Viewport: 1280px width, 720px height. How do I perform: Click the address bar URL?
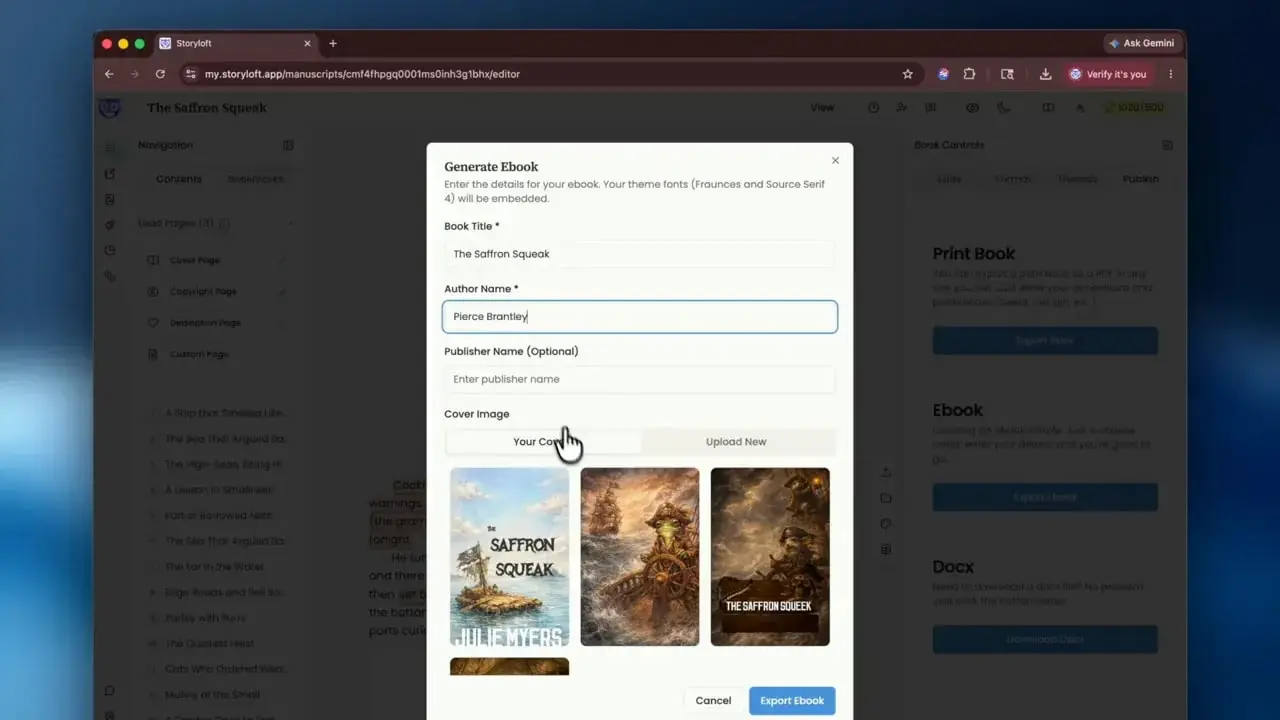(x=362, y=74)
